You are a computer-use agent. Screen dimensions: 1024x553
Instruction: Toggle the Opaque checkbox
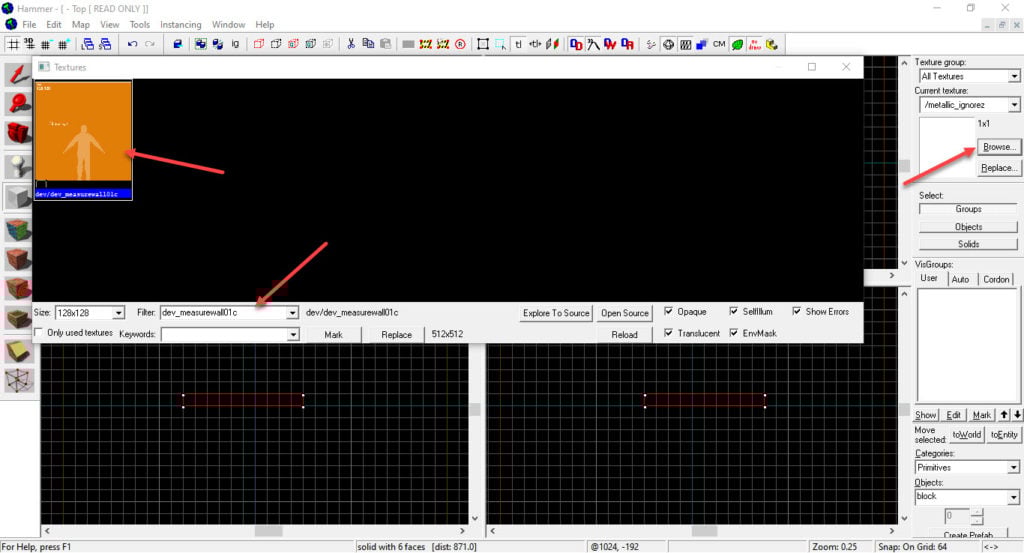coord(670,312)
